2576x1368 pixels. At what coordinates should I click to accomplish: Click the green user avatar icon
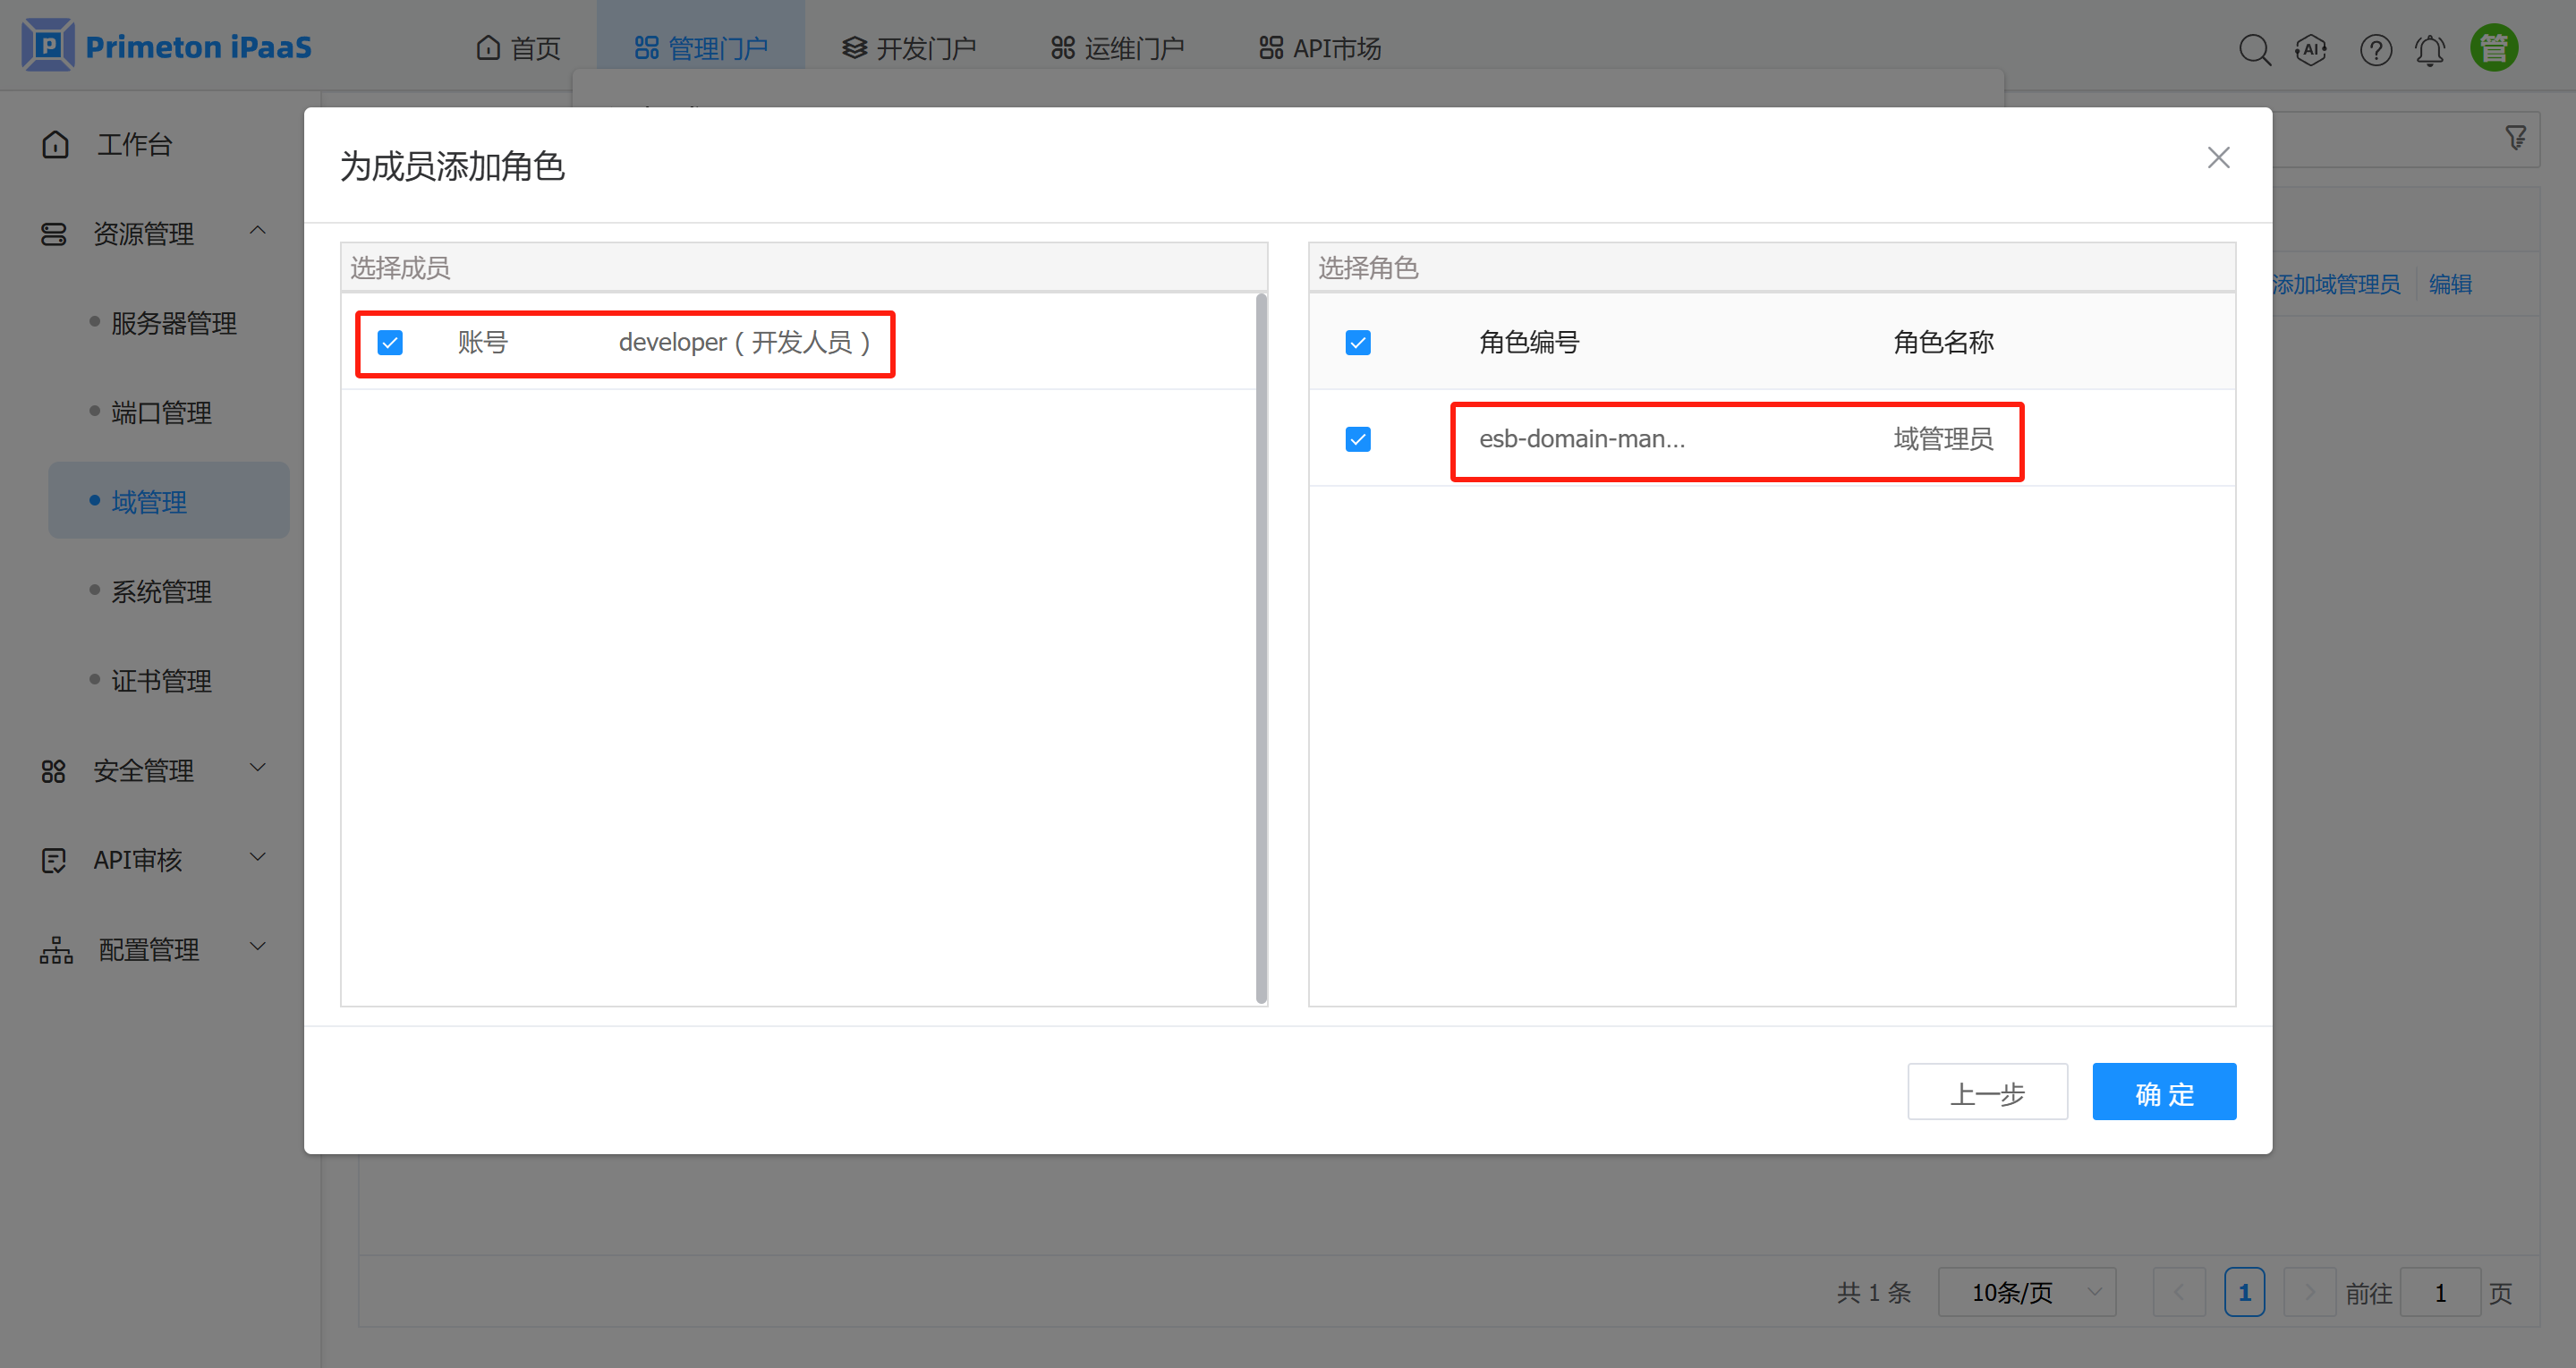coord(2494,48)
